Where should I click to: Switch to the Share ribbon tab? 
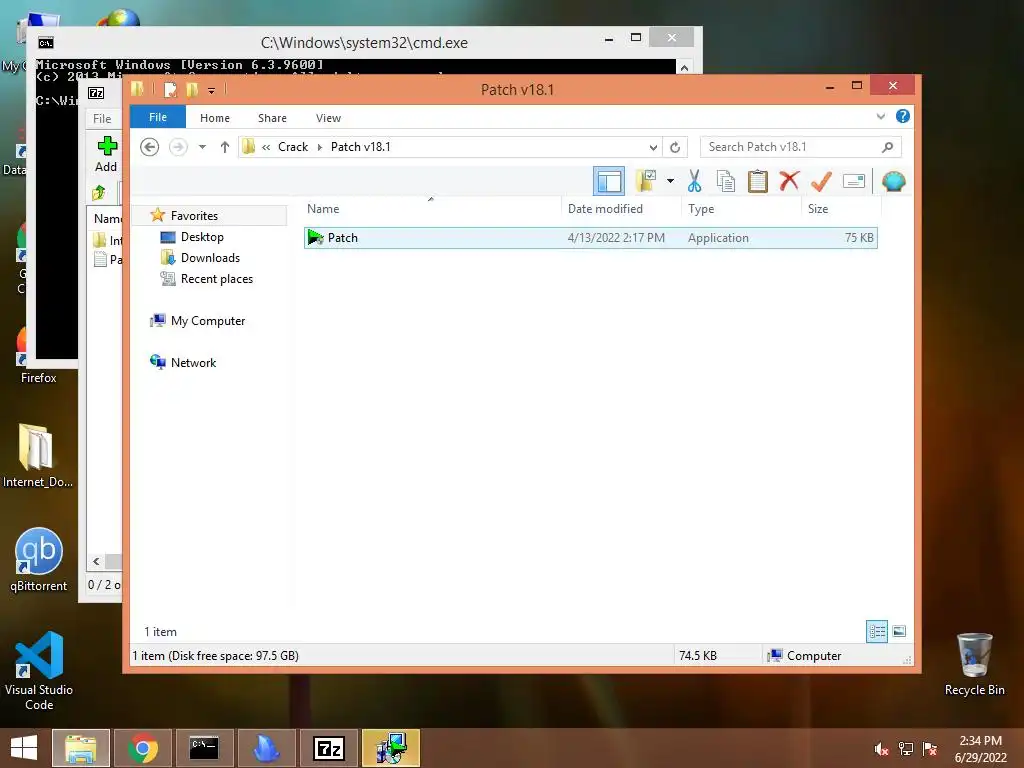click(272, 118)
